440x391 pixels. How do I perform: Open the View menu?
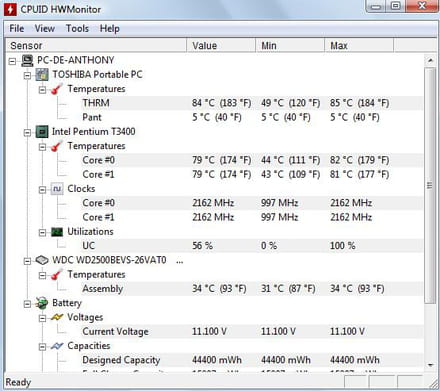click(x=45, y=29)
